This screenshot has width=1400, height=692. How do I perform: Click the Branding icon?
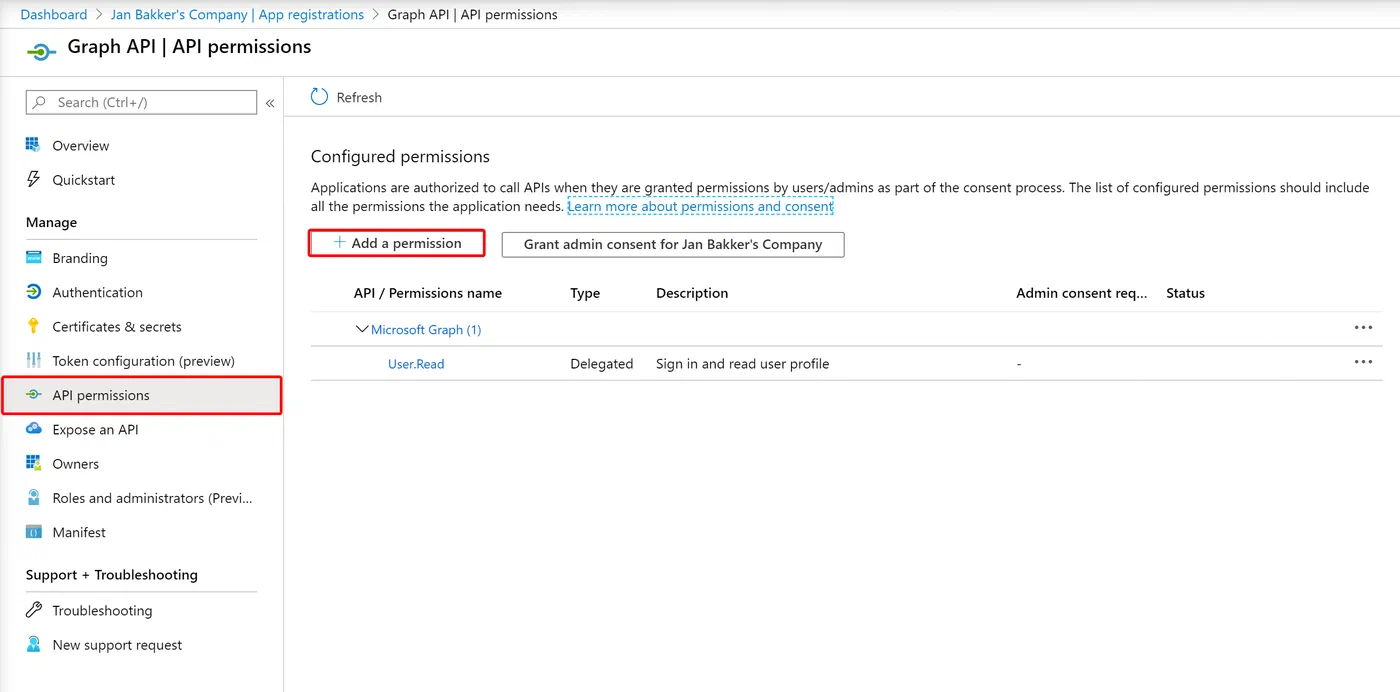coord(33,258)
